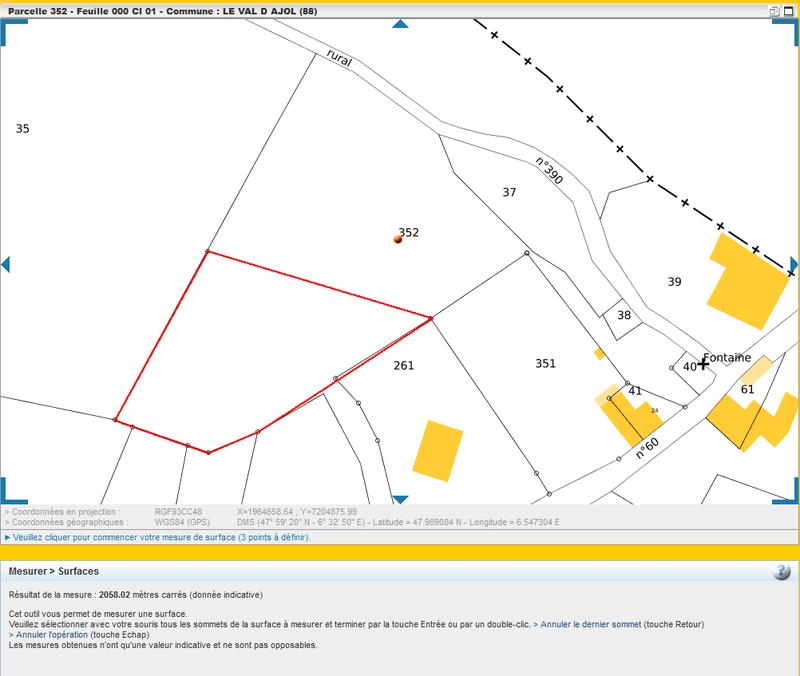Screen dimensions: 800x676
Task: Click the 'Annuler l'opération' link
Action: pyautogui.click(x=46, y=635)
